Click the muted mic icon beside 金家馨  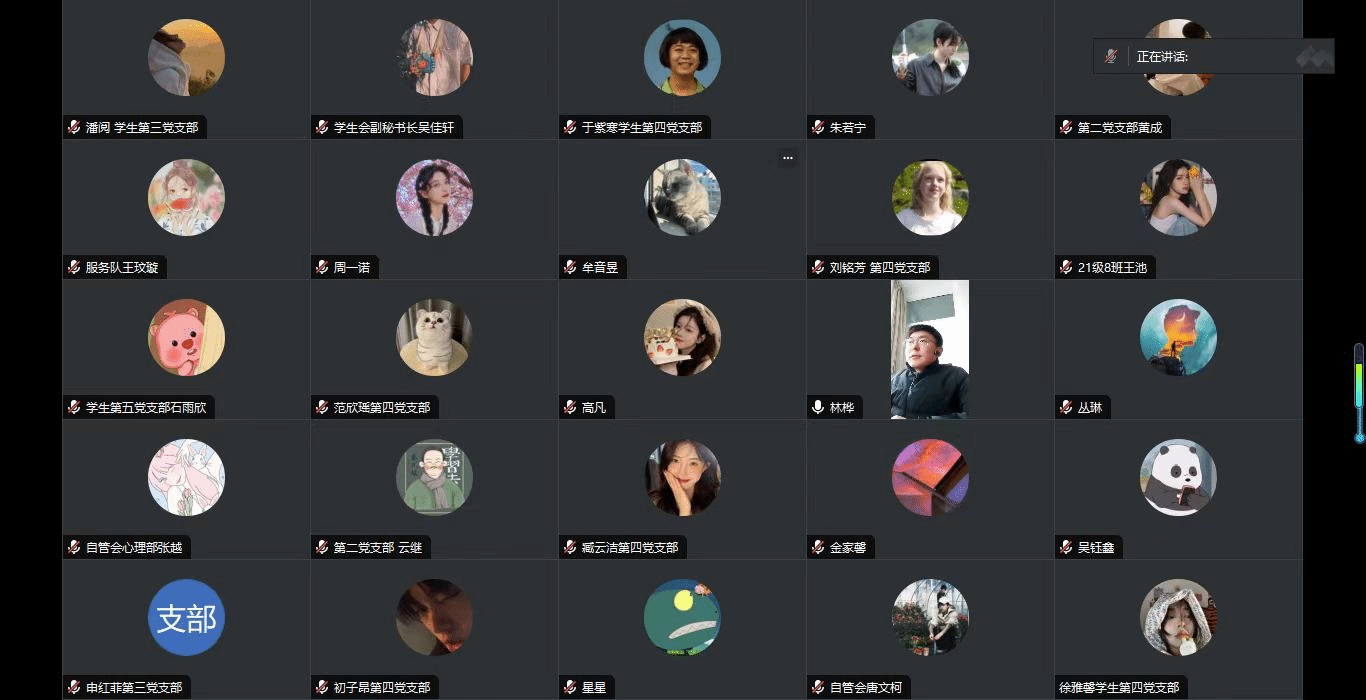click(818, 548)
